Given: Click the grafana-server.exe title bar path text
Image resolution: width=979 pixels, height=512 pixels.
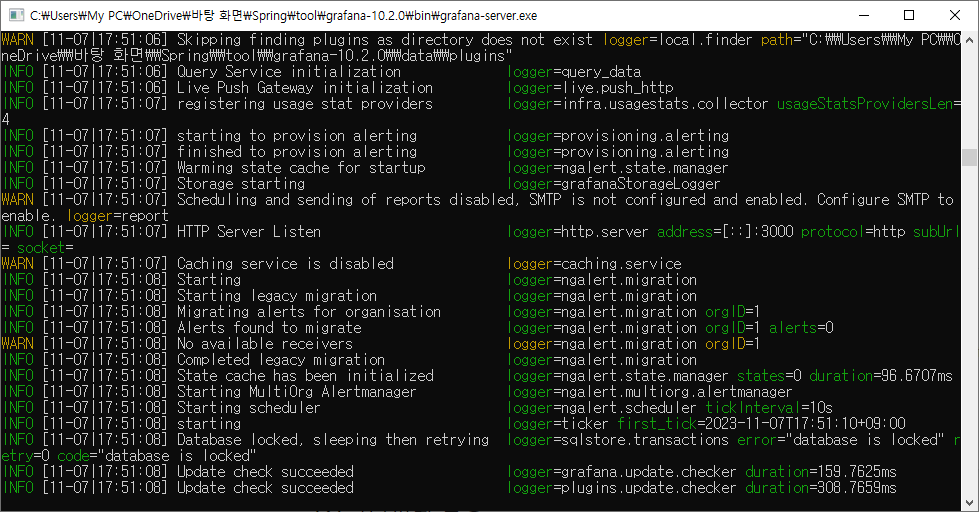Looking at the screenshot, I should pyautogui.click(x=283, y=15).
